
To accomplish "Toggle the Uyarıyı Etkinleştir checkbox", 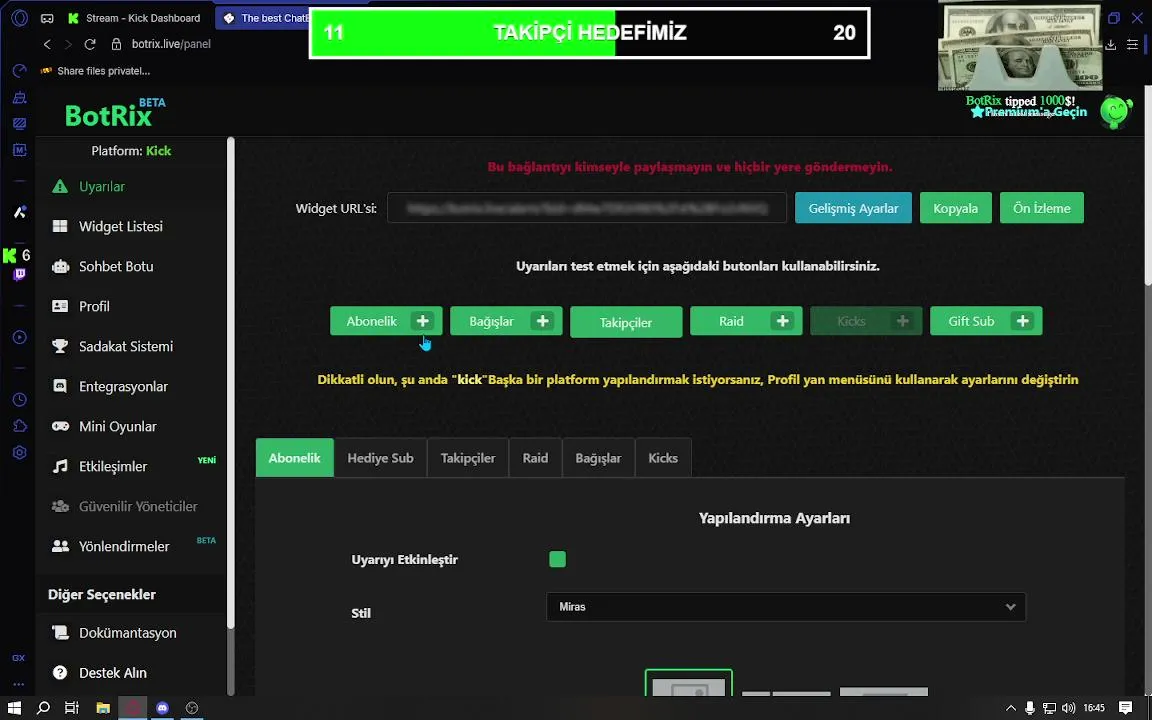I will pos(558,560).
